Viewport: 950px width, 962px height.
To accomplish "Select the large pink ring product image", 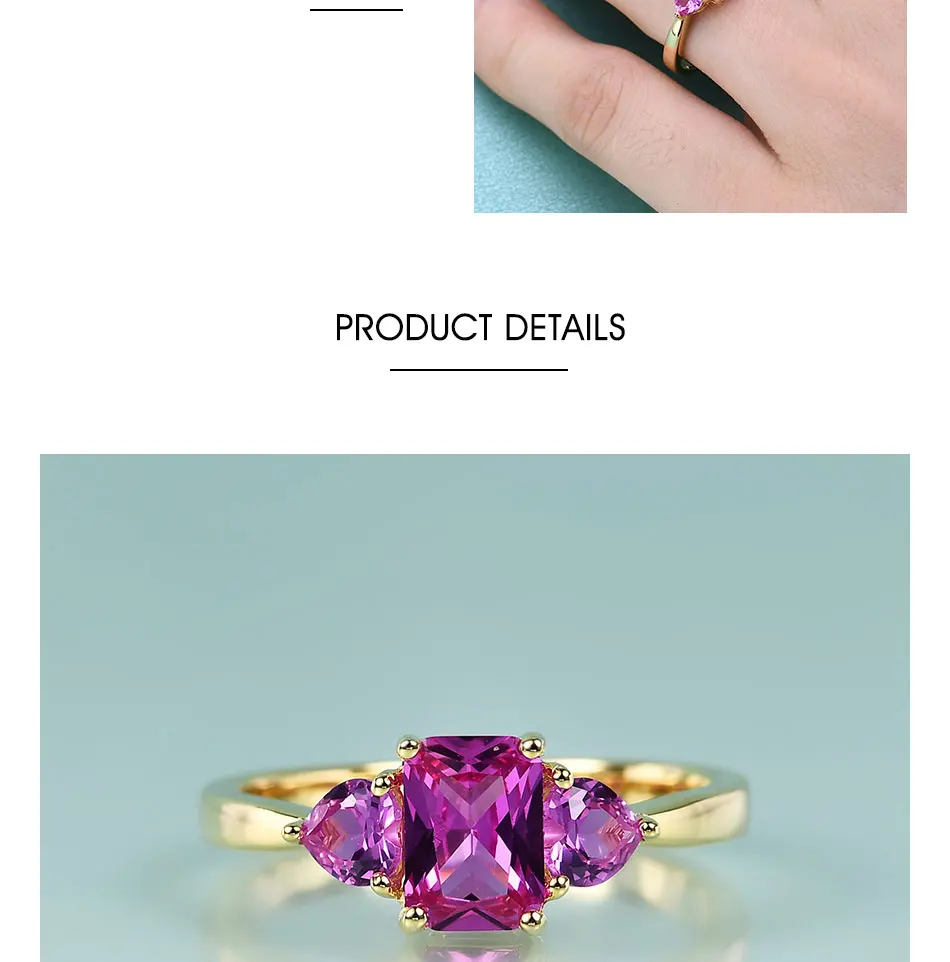I will (x=475, y=708).
